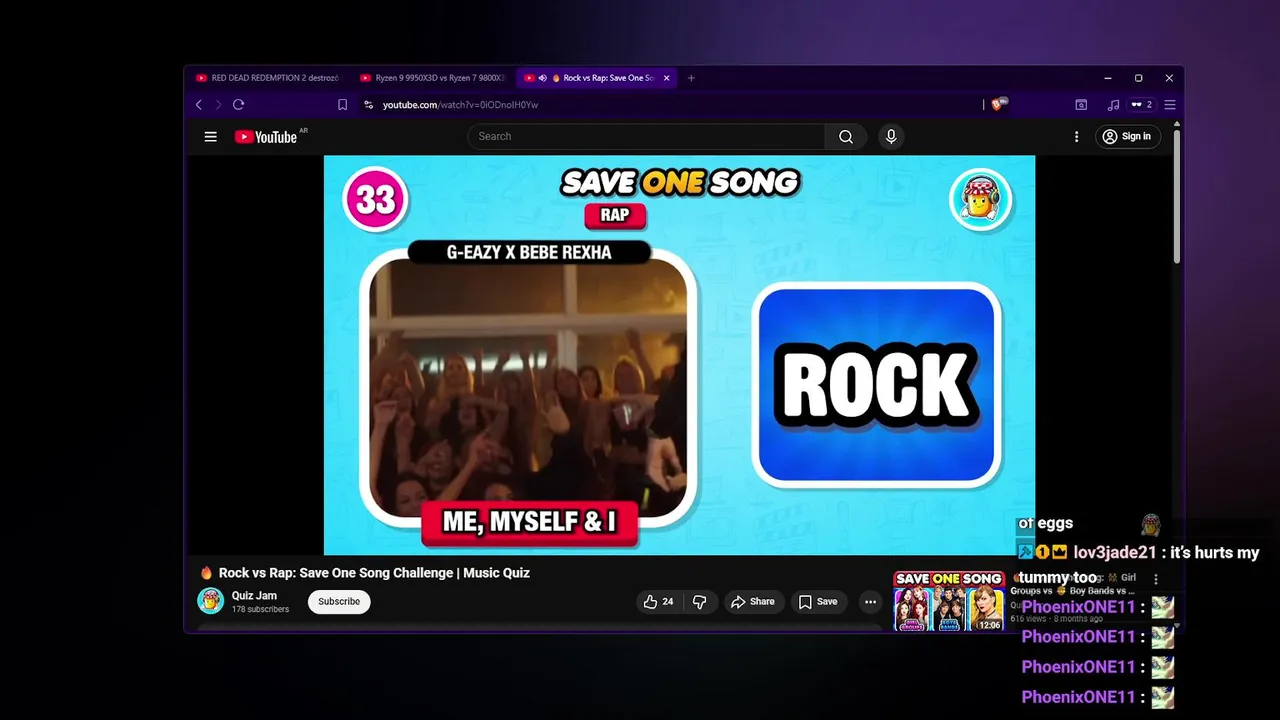Open the browser main menu
The image size is (1280, 720).
point(1170,105)
